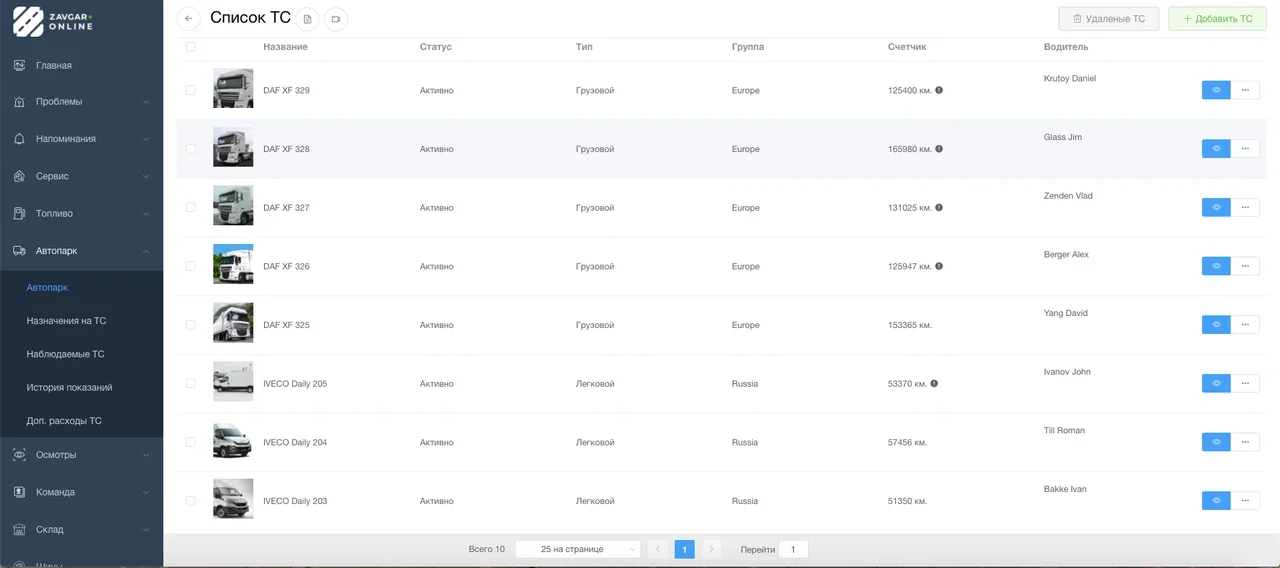Click the Склад warehouse icon
Viewport: 1280px width, 568px height.
point(18,529)
